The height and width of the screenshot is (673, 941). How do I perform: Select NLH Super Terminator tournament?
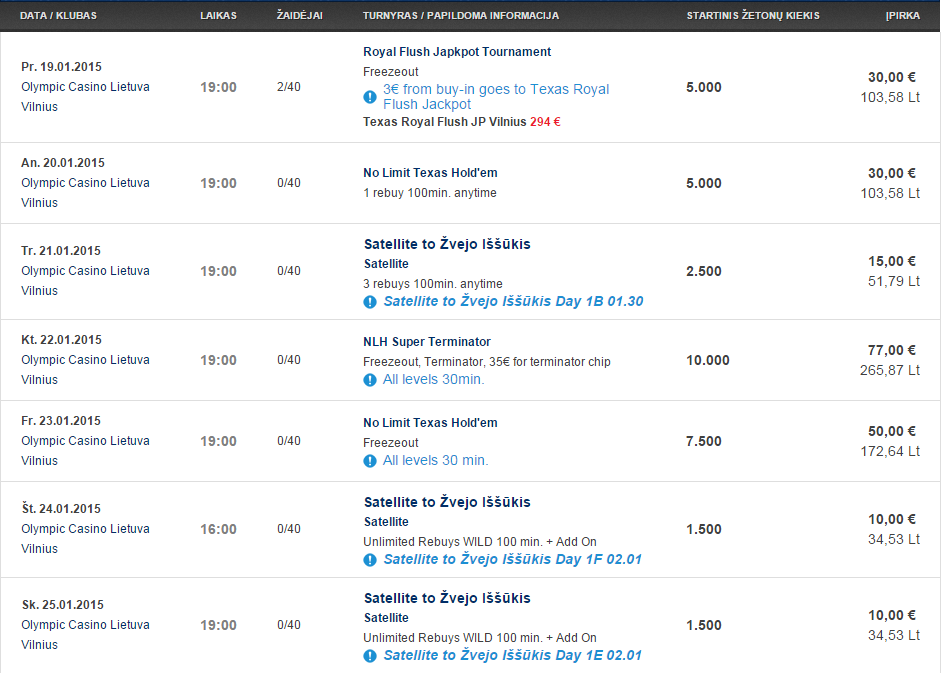coord(427,342)
